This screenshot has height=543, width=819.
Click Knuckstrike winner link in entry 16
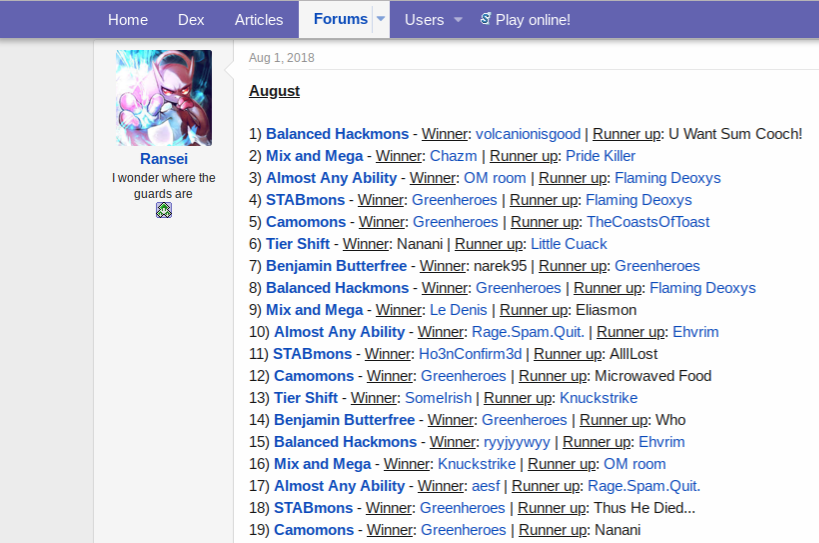pyautogui.click(x=476, y=464)
